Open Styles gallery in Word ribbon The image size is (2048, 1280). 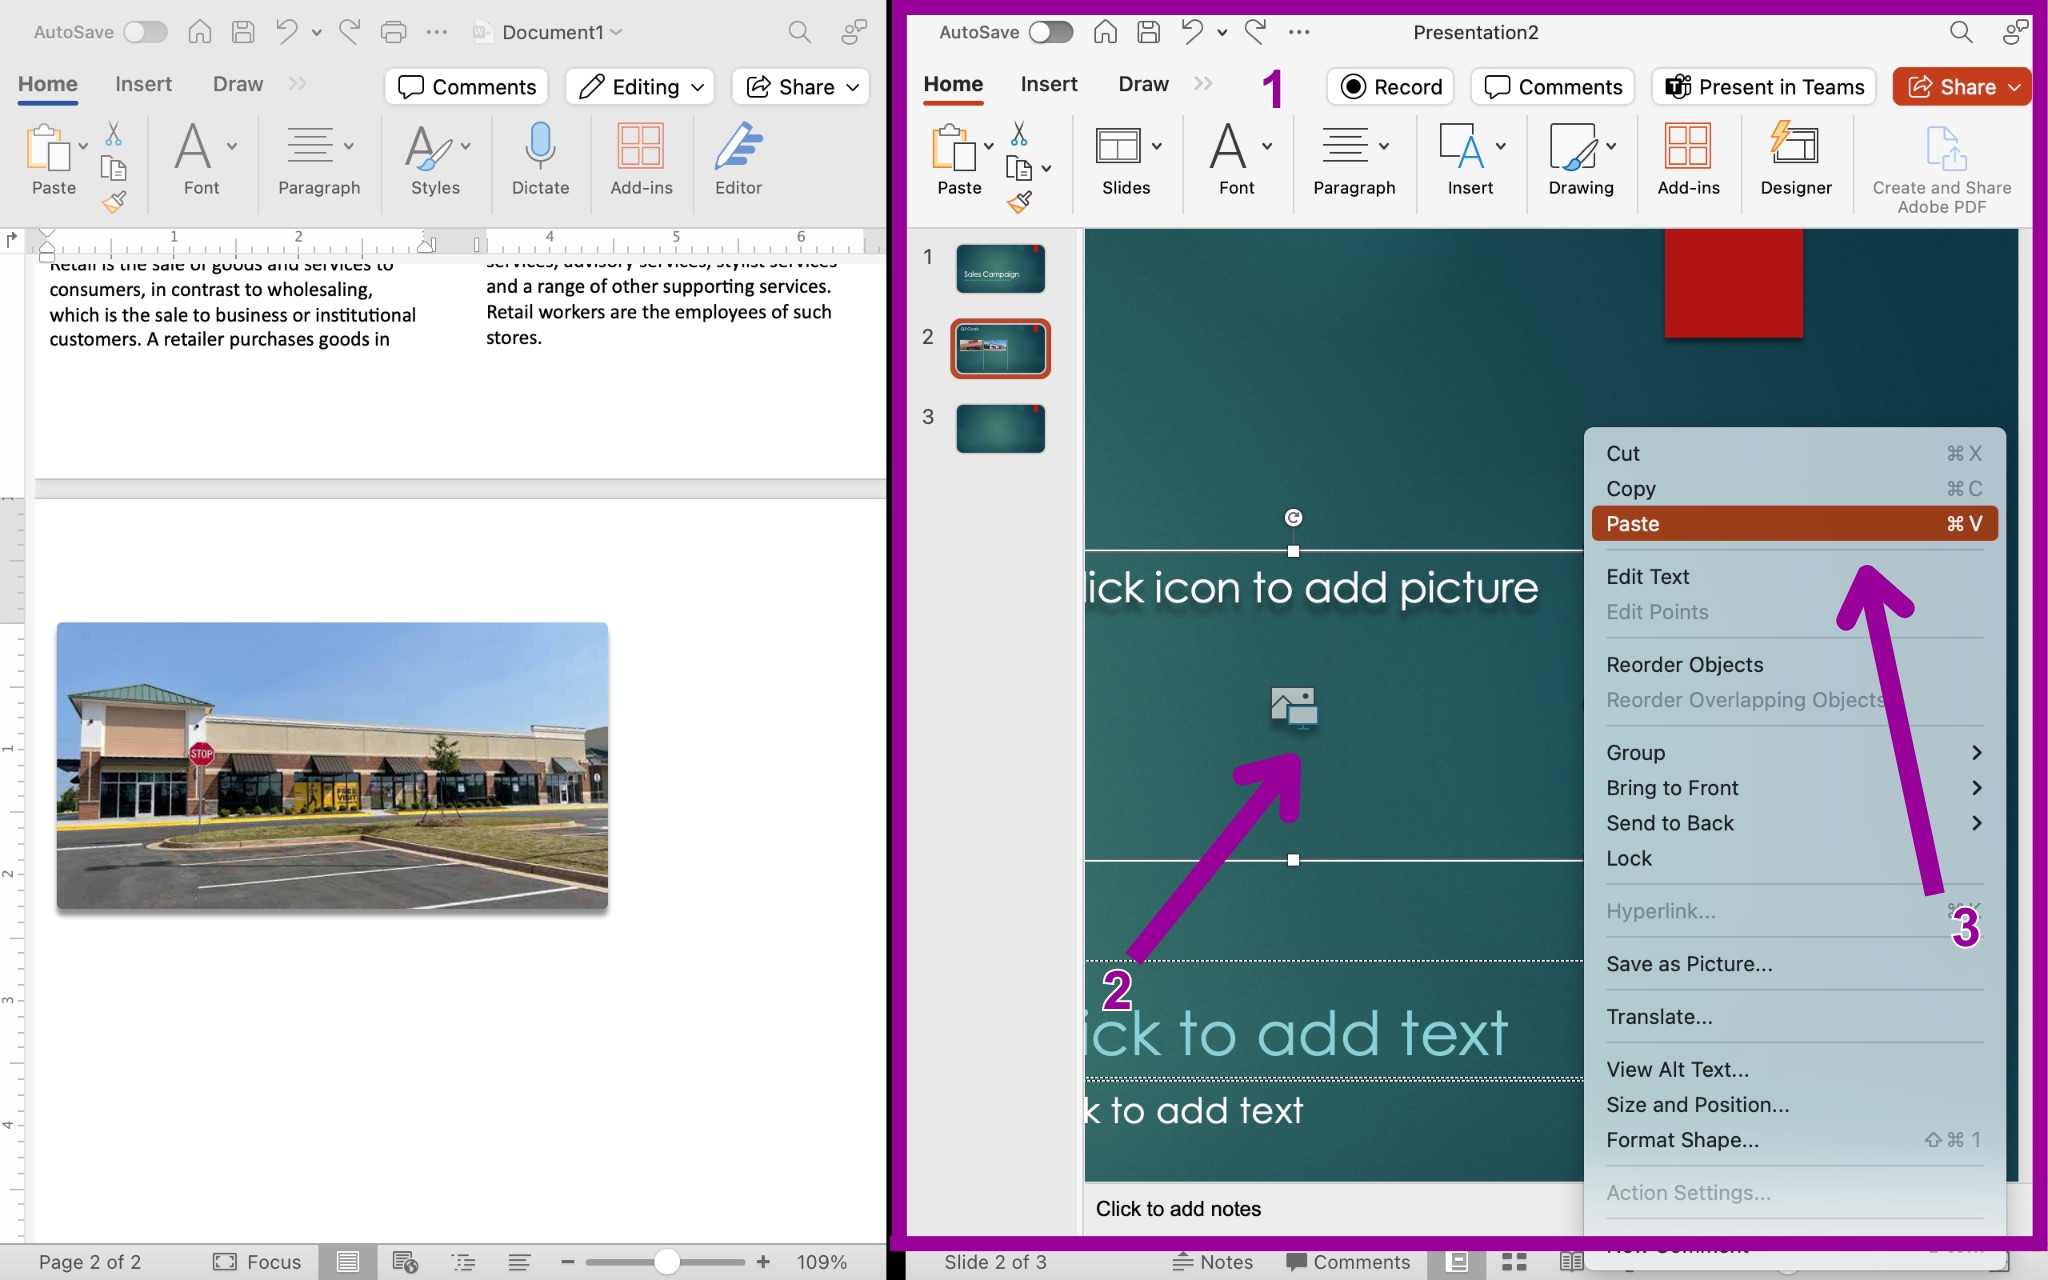(x=436, y=158)
